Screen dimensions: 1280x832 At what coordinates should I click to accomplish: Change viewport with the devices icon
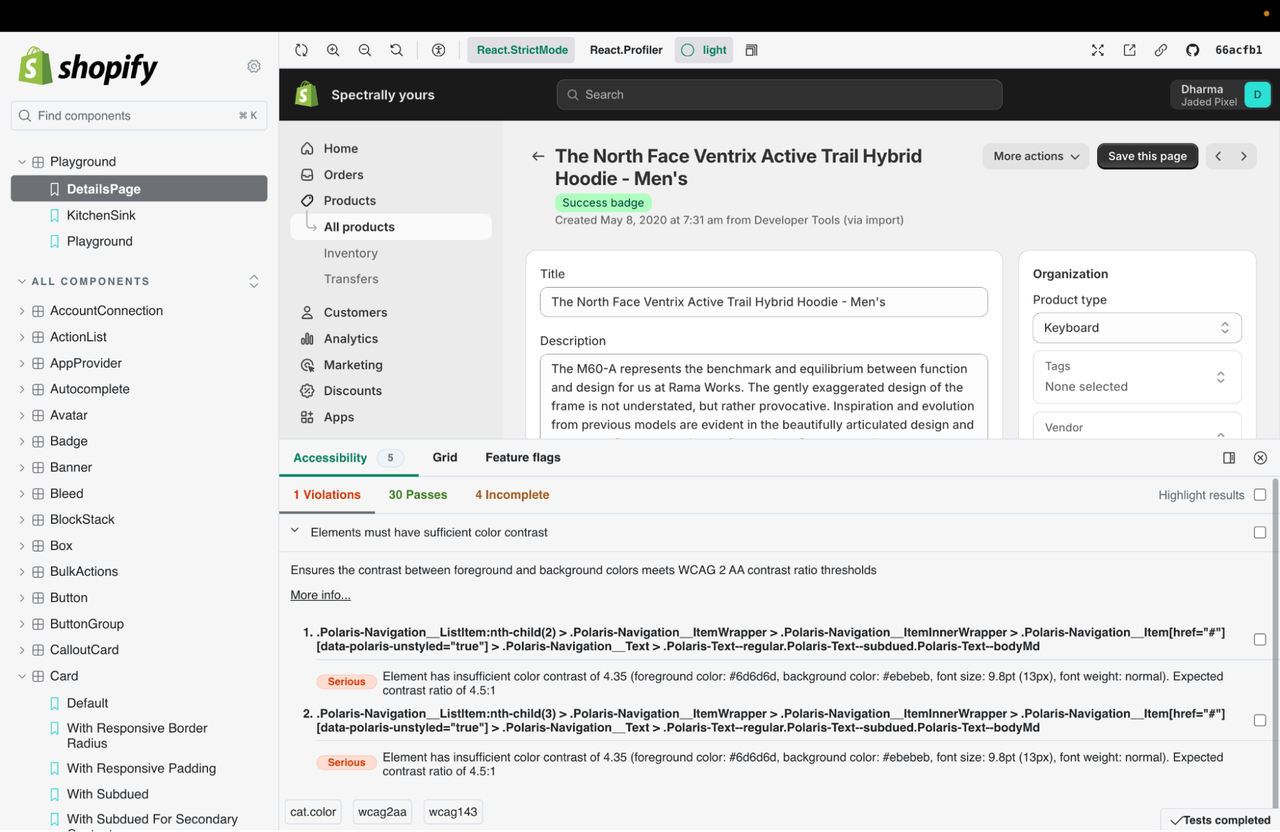(x=751, y=49)
